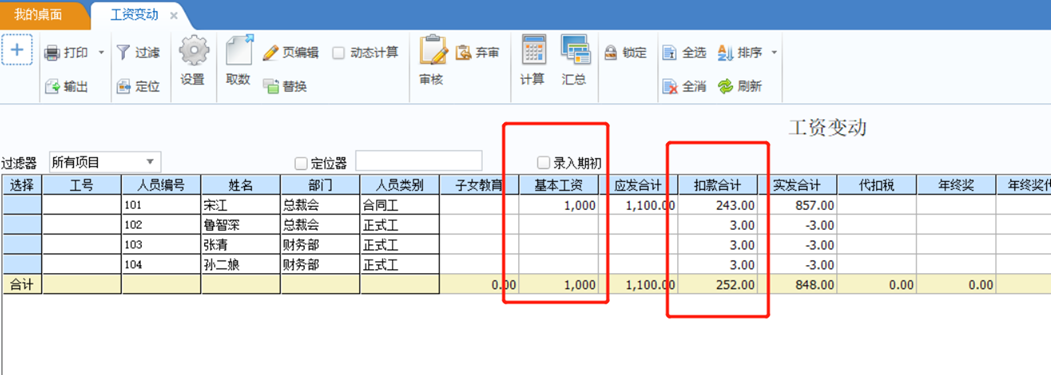Image resolution: width=1051 pixels, height=375 pixels.
Task: Select the 工资变动 tab
Action: tap(134, 15)
